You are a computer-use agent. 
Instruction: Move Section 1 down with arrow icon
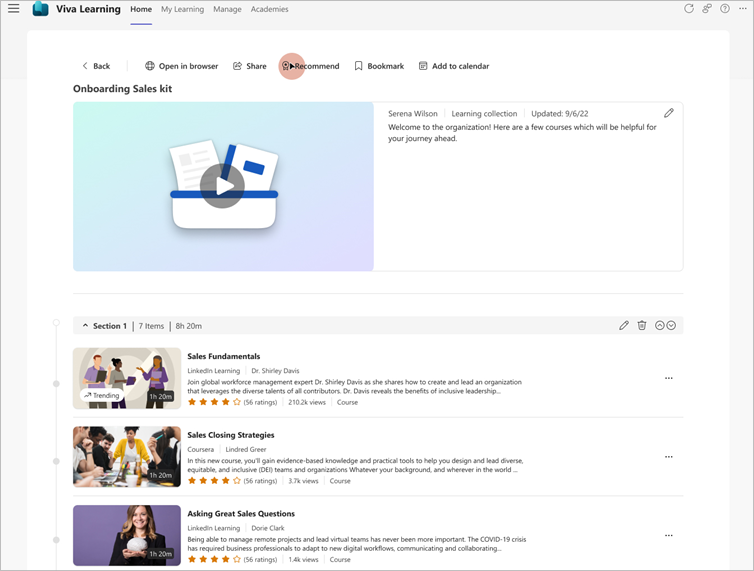671,326
